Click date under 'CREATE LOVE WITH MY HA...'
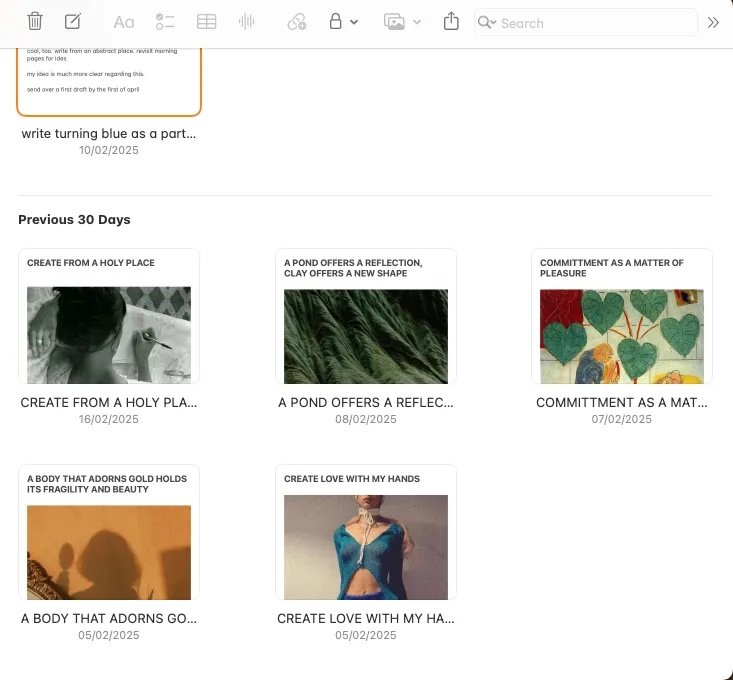This screenshot has height=680, width=733. click(366, 635)
